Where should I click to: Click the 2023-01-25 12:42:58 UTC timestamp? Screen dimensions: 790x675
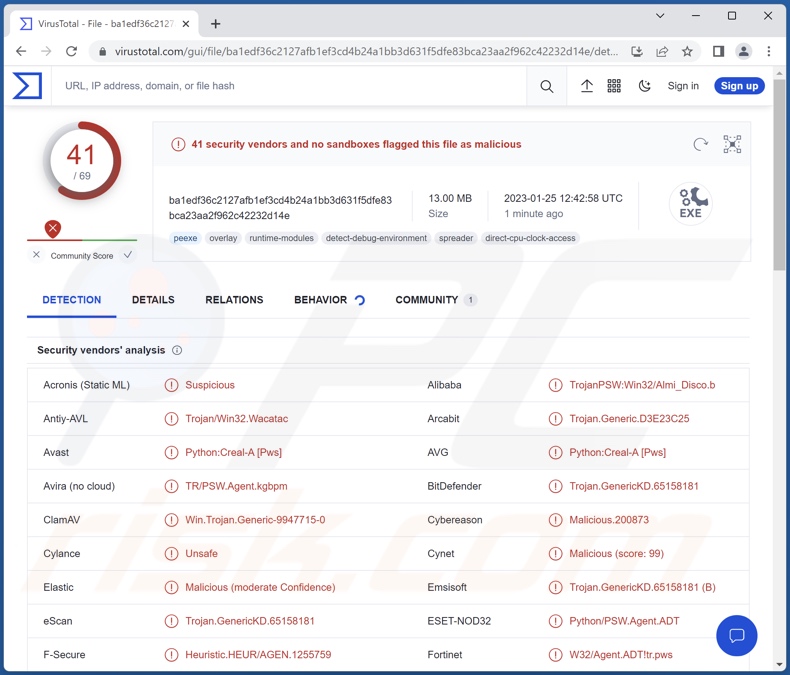pos(563,198)
